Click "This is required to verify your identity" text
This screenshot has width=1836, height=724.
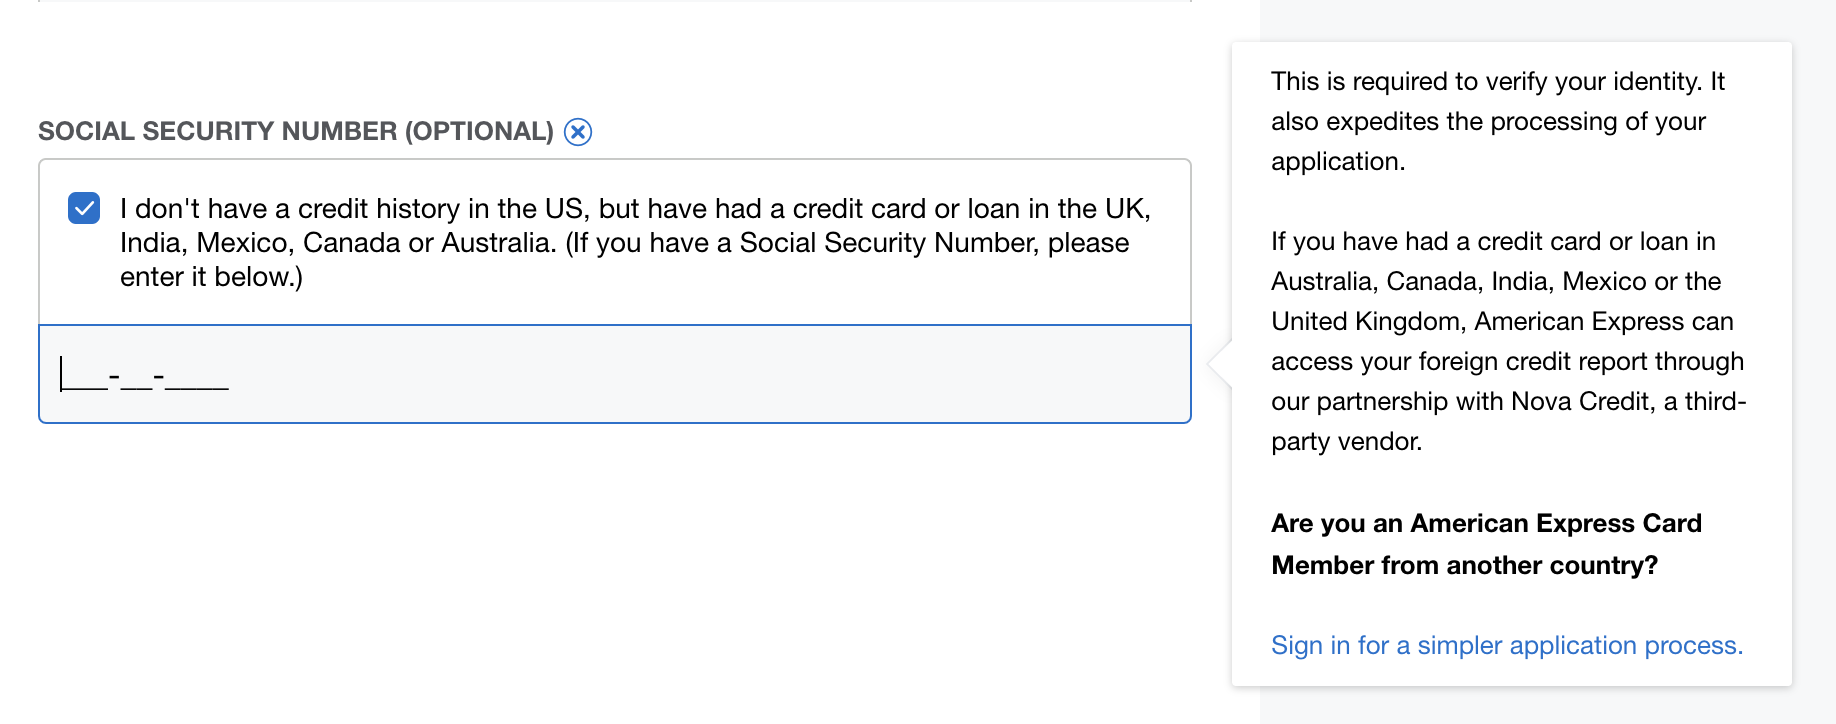coord(1497,81)
